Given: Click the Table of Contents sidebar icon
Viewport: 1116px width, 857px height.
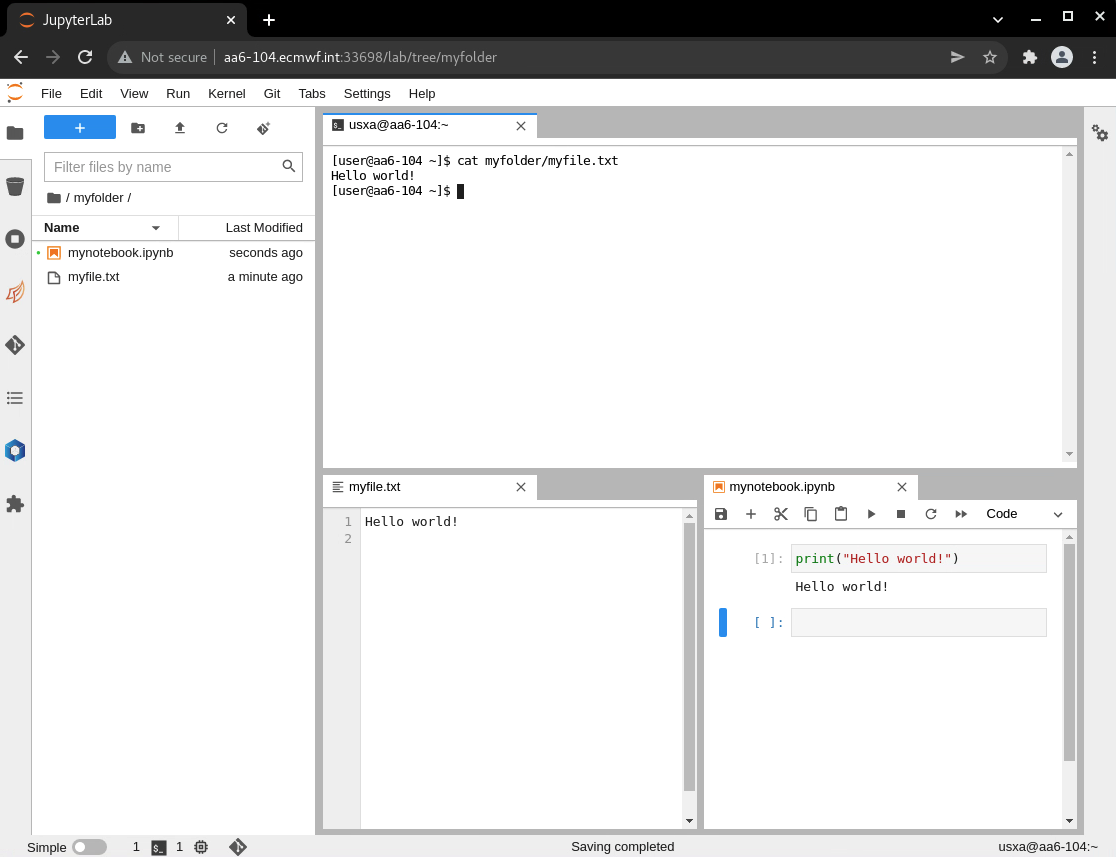Looking at the screenshot, I should click(x=15, y=398).
